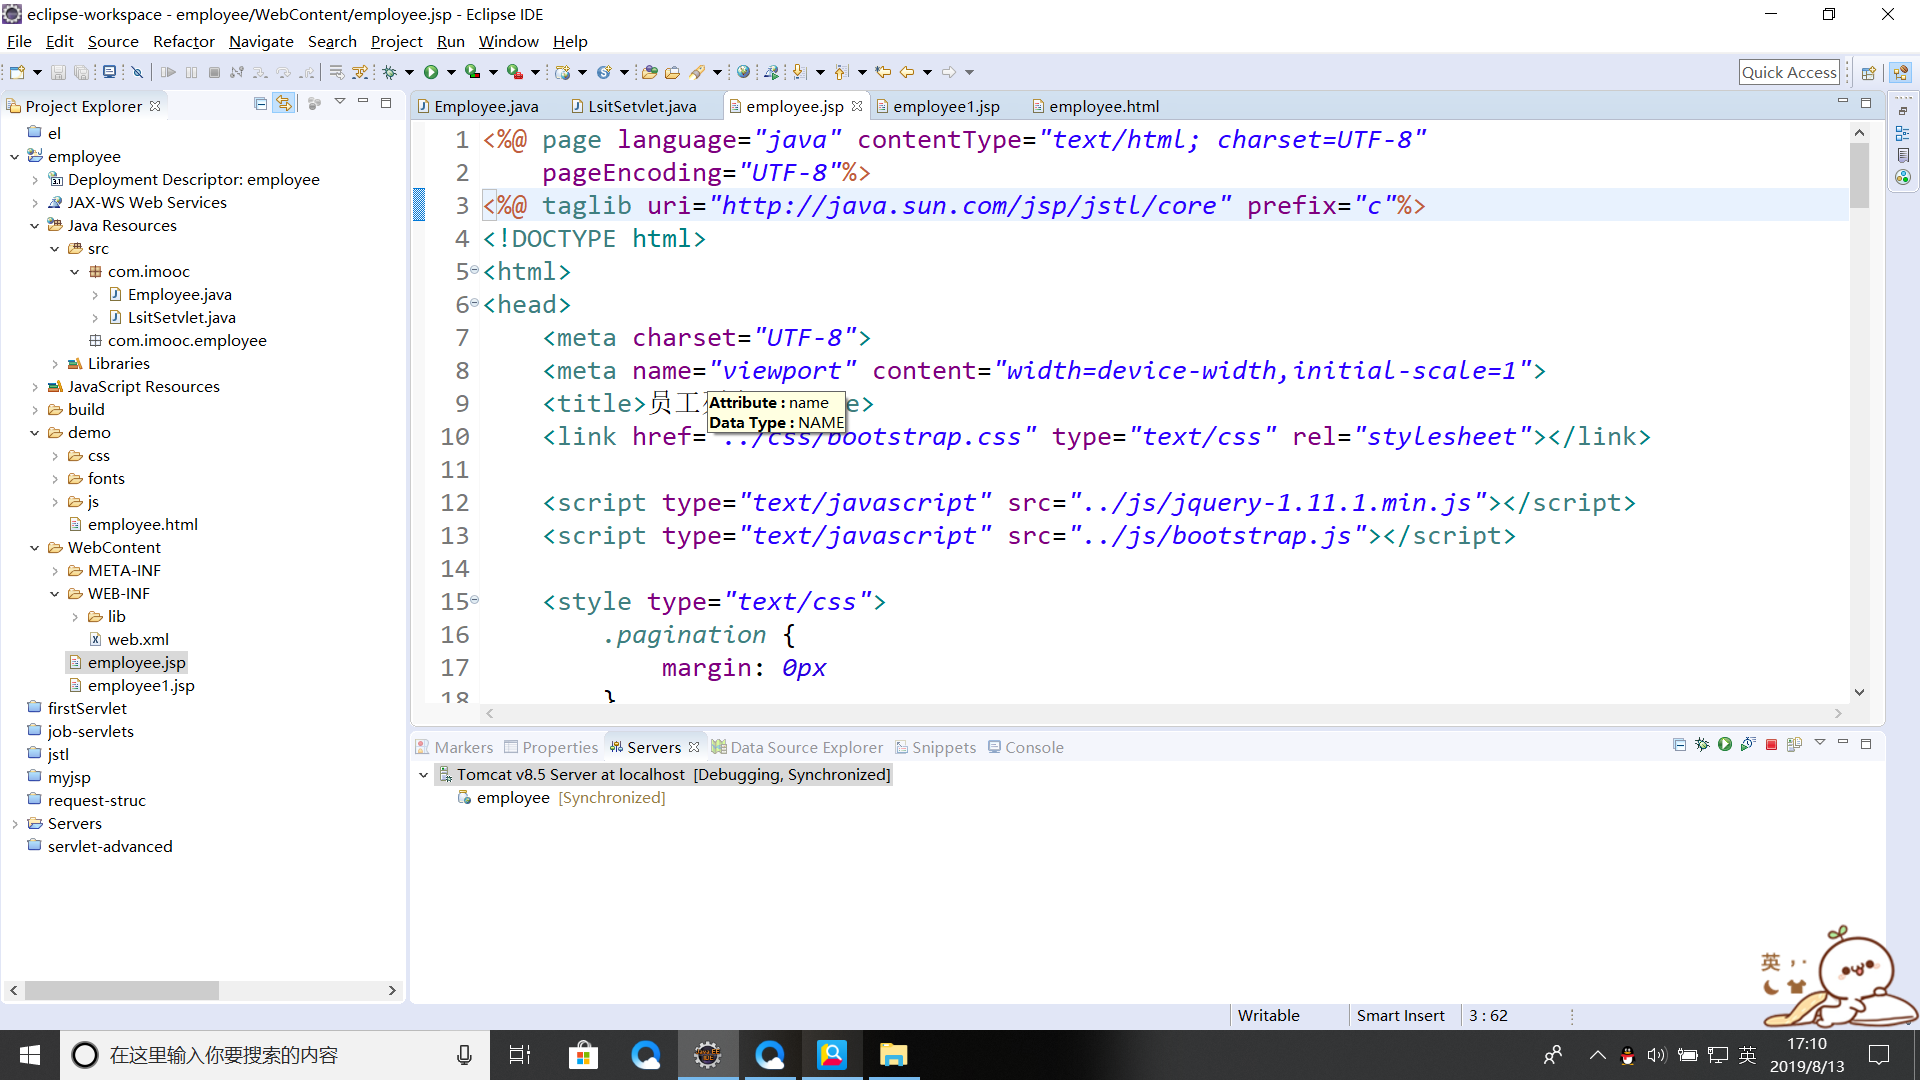Open the Refactor menu
The width and height of the screenshot is (1920, 1080).
[x=183, y=41]
